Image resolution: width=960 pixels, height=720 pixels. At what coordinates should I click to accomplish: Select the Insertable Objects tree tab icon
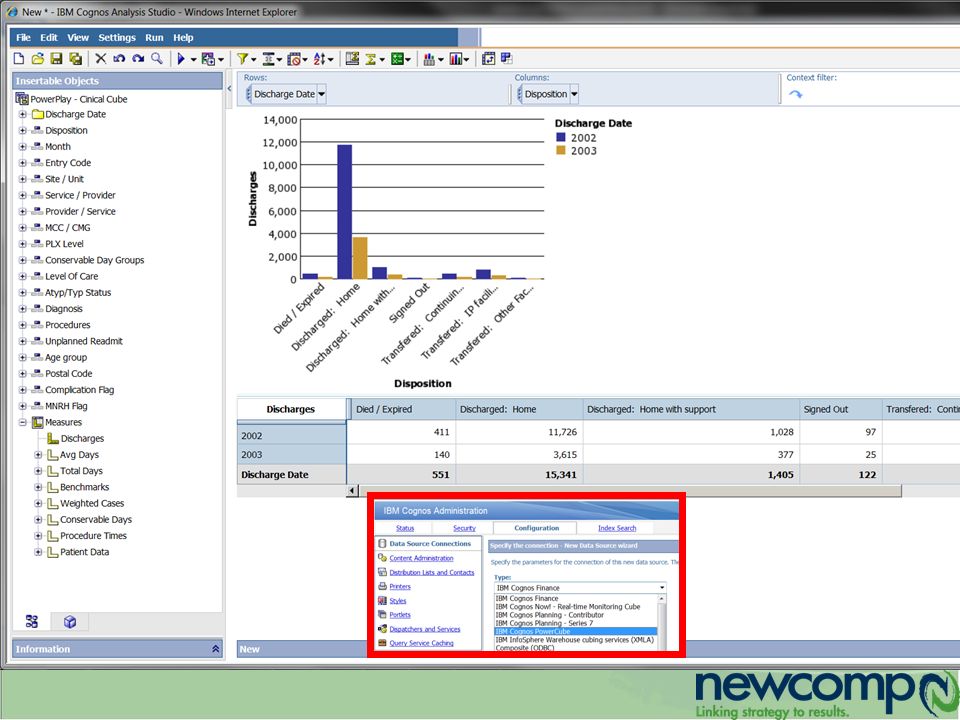32,621
